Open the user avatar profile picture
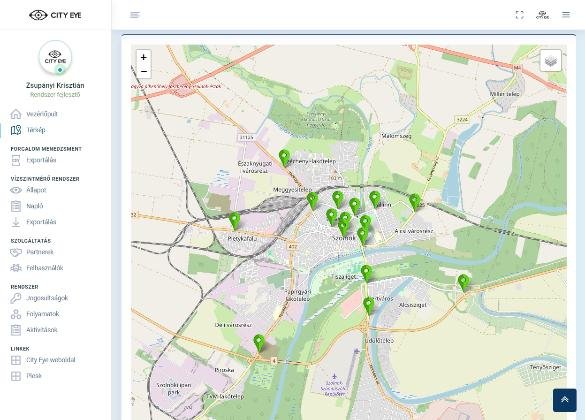The height and width of the screenshot is (420, 585). click(x=55, y=58)
